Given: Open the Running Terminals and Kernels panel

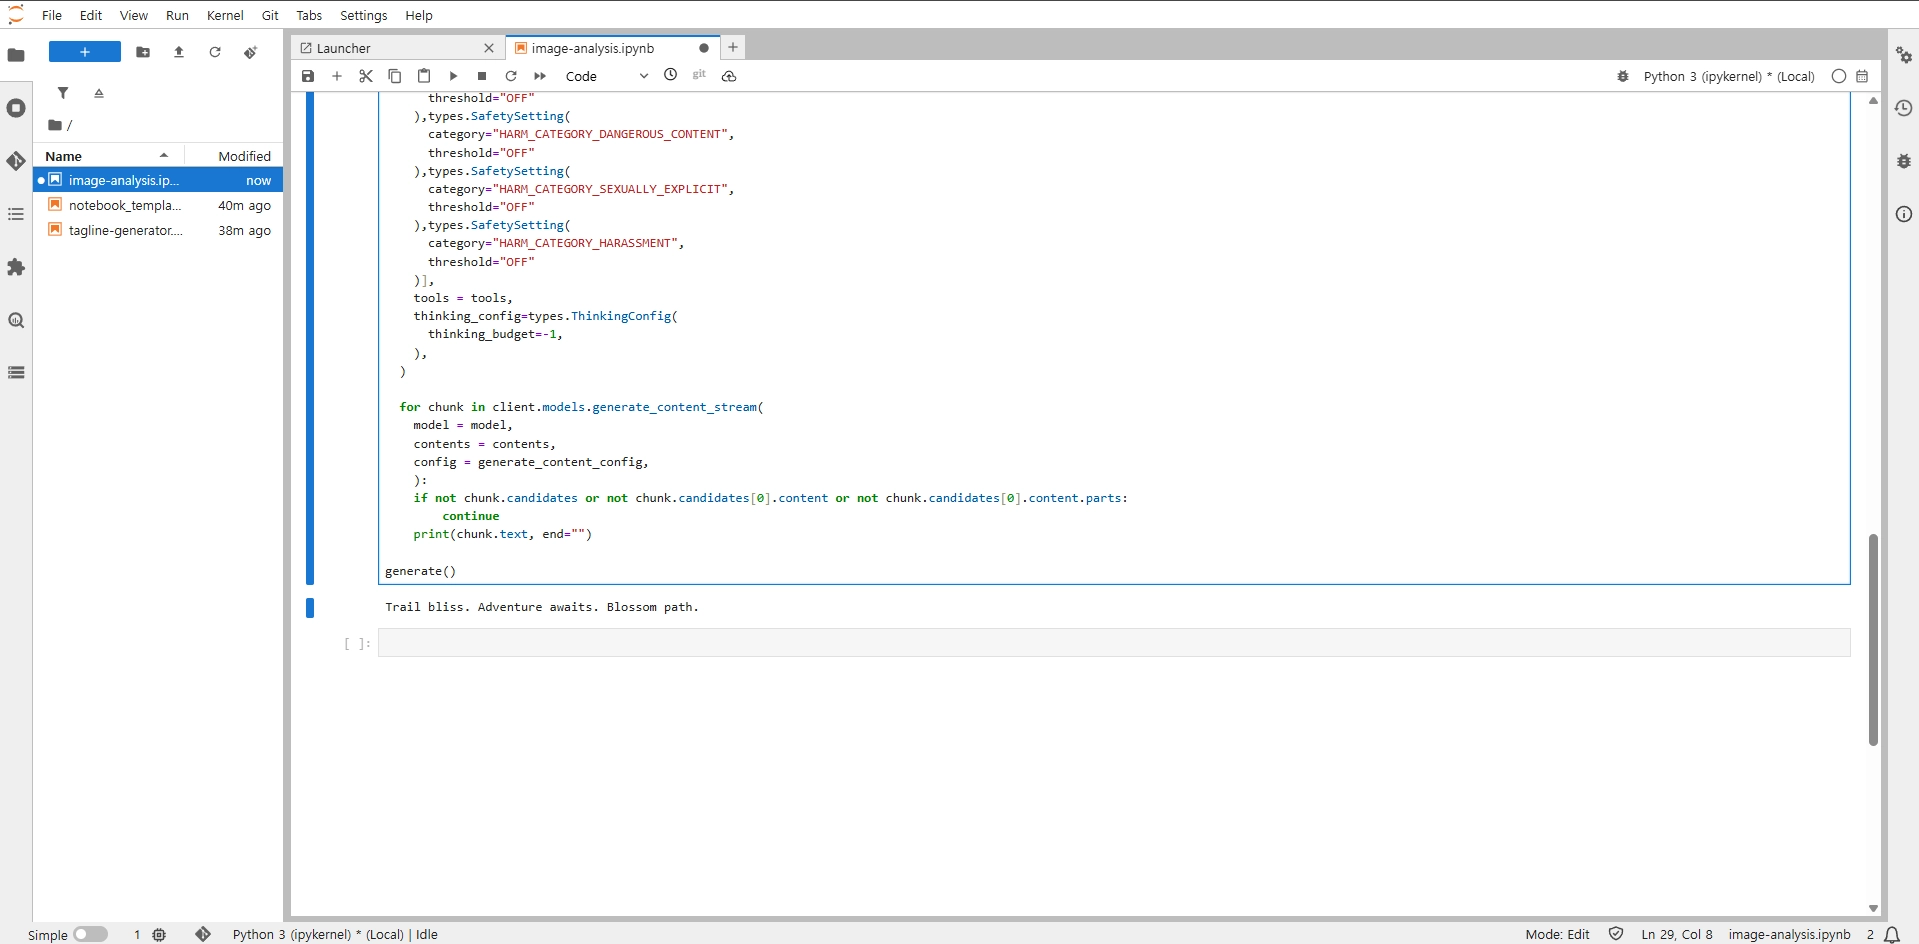Looking at the screenshot, I should click(16, 108).
